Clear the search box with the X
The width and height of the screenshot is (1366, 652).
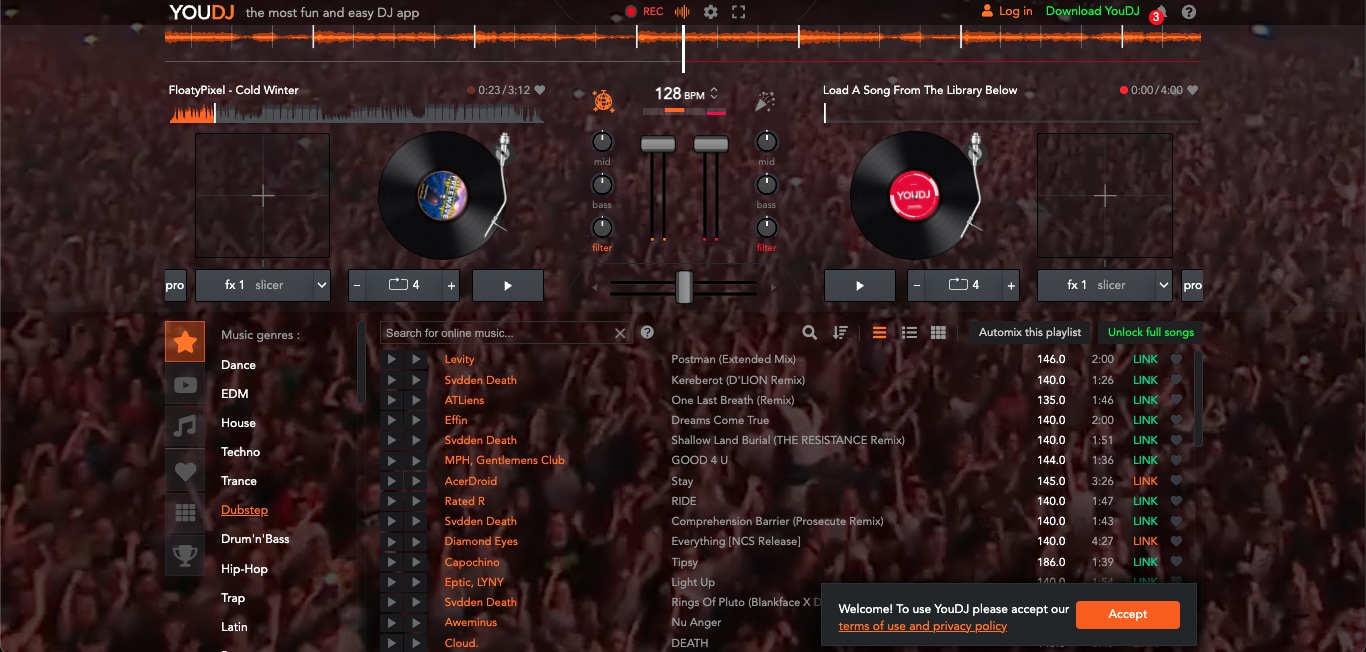click(x=620, y=333)
